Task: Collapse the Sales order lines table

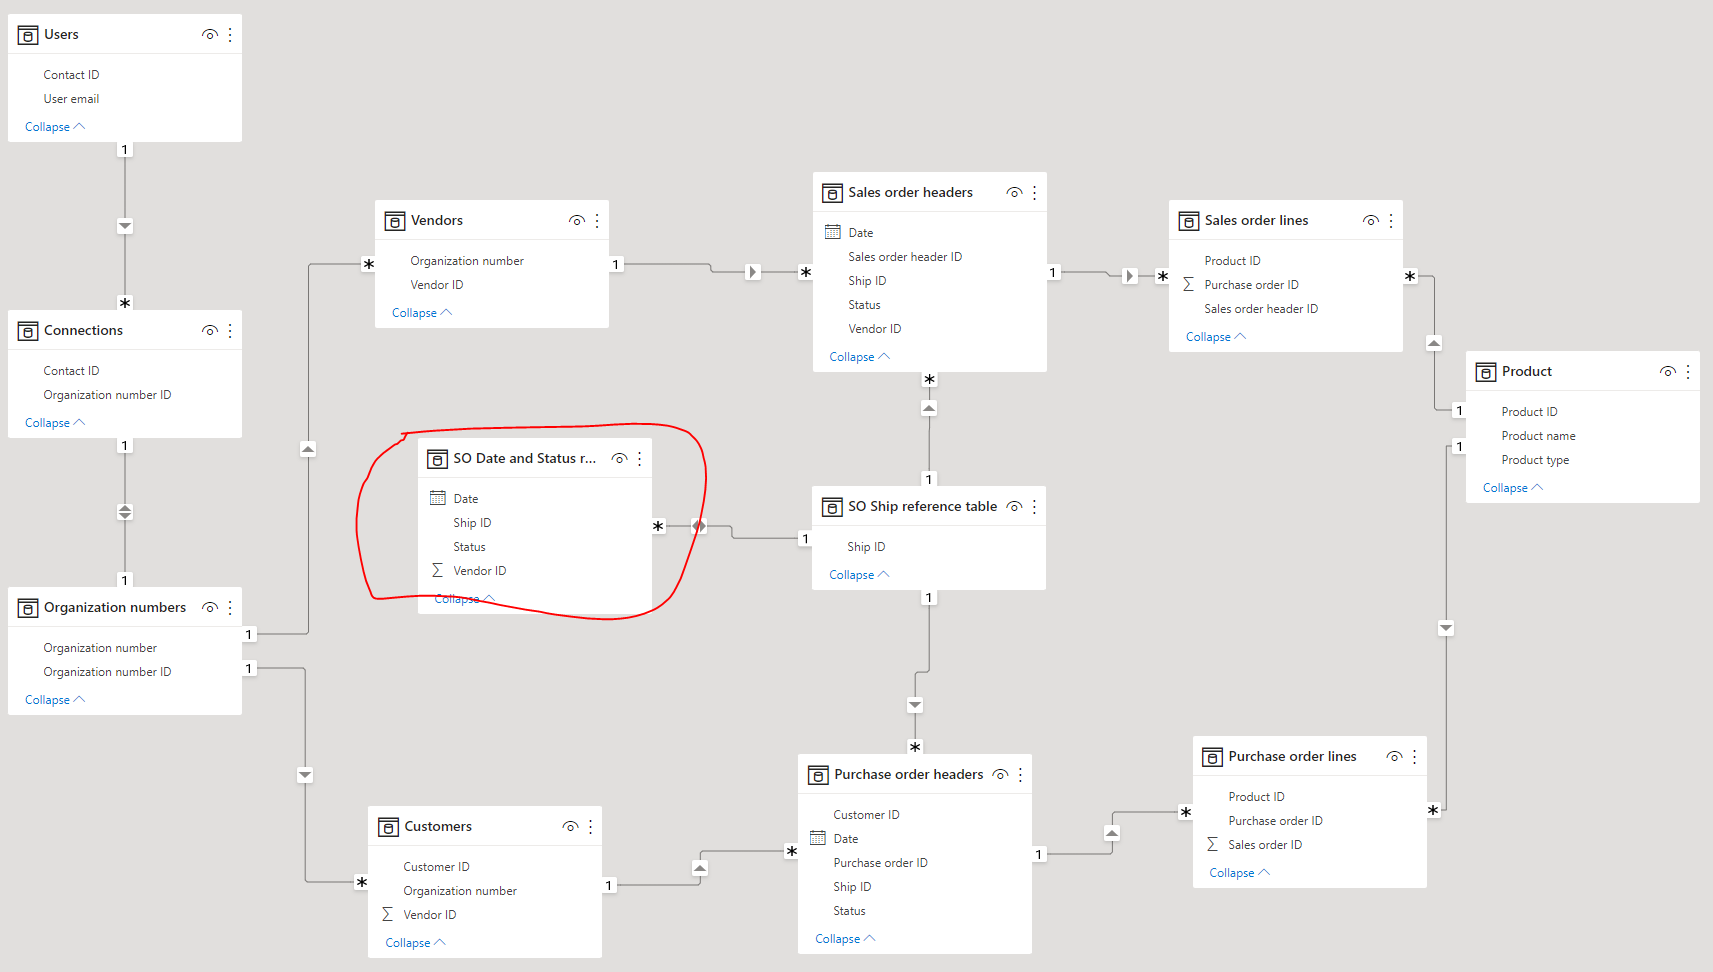Action: coord(1216,337)
